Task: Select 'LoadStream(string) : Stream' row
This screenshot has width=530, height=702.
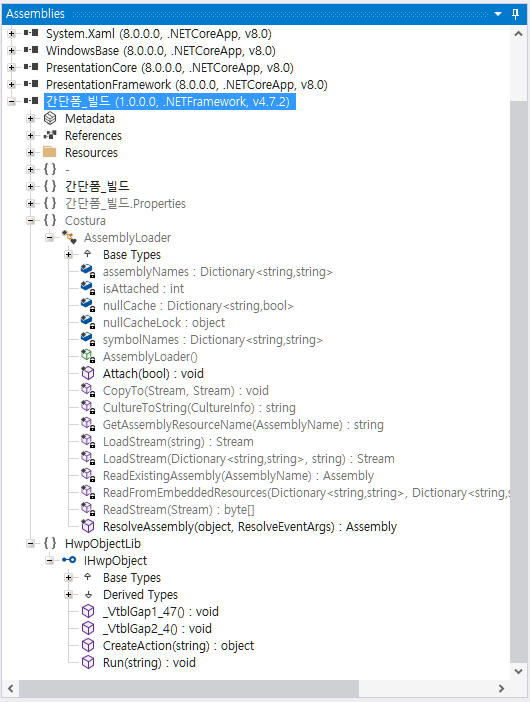Action: pos(178,442)
